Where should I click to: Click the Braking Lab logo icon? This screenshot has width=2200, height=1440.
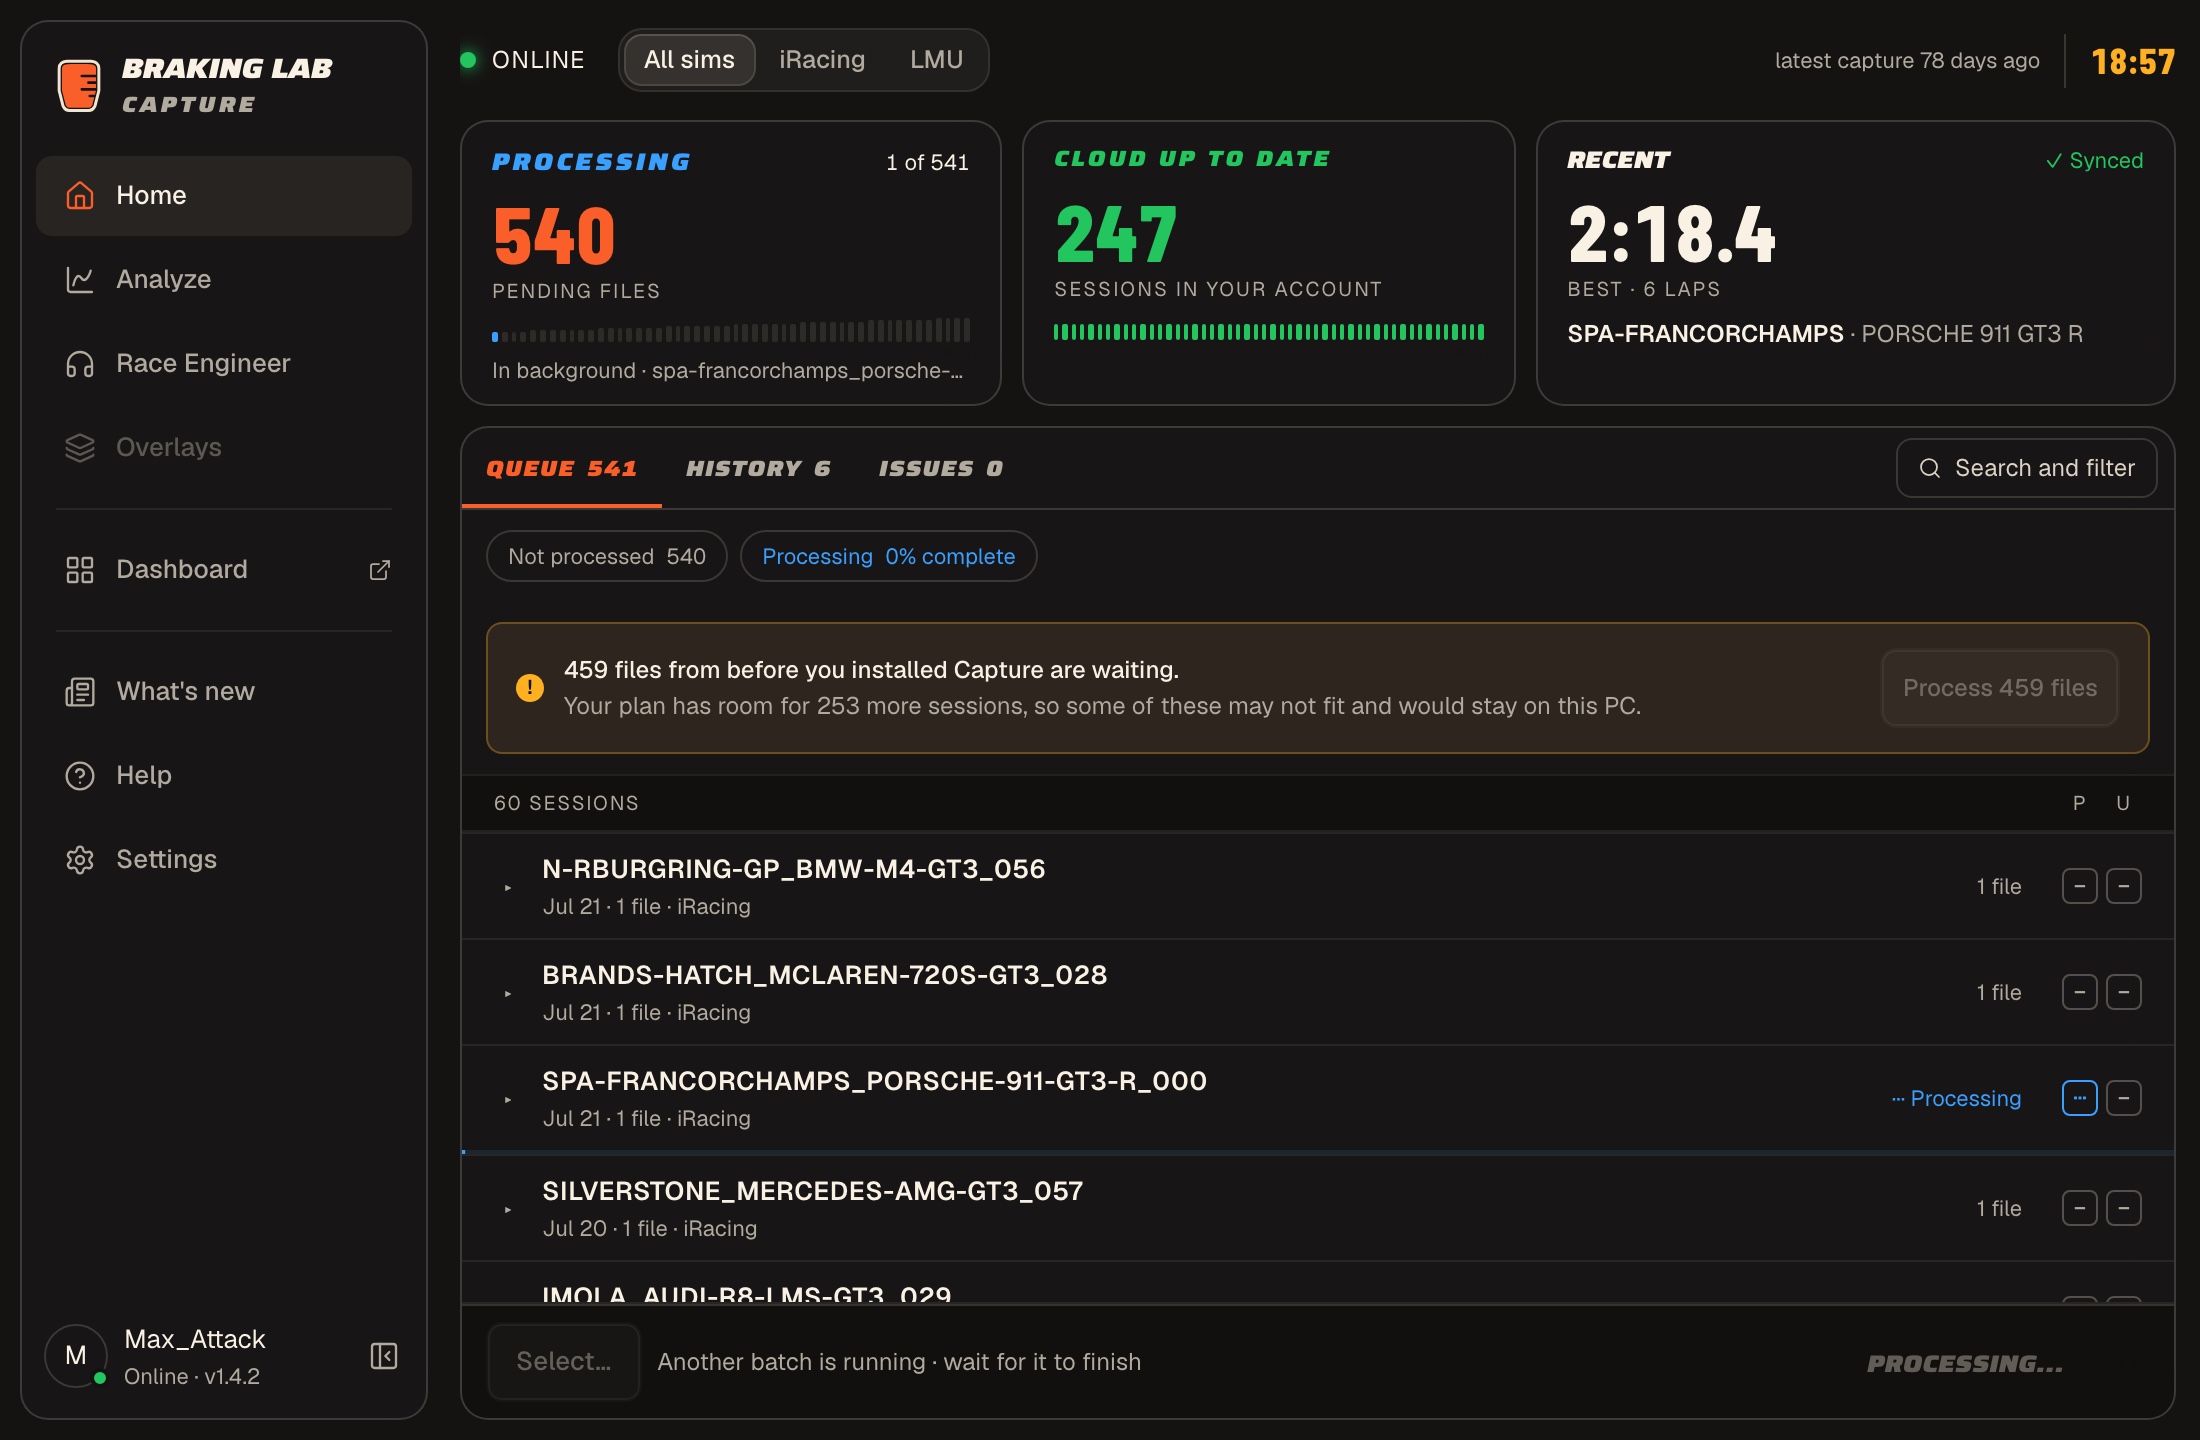tap(79, 85)
